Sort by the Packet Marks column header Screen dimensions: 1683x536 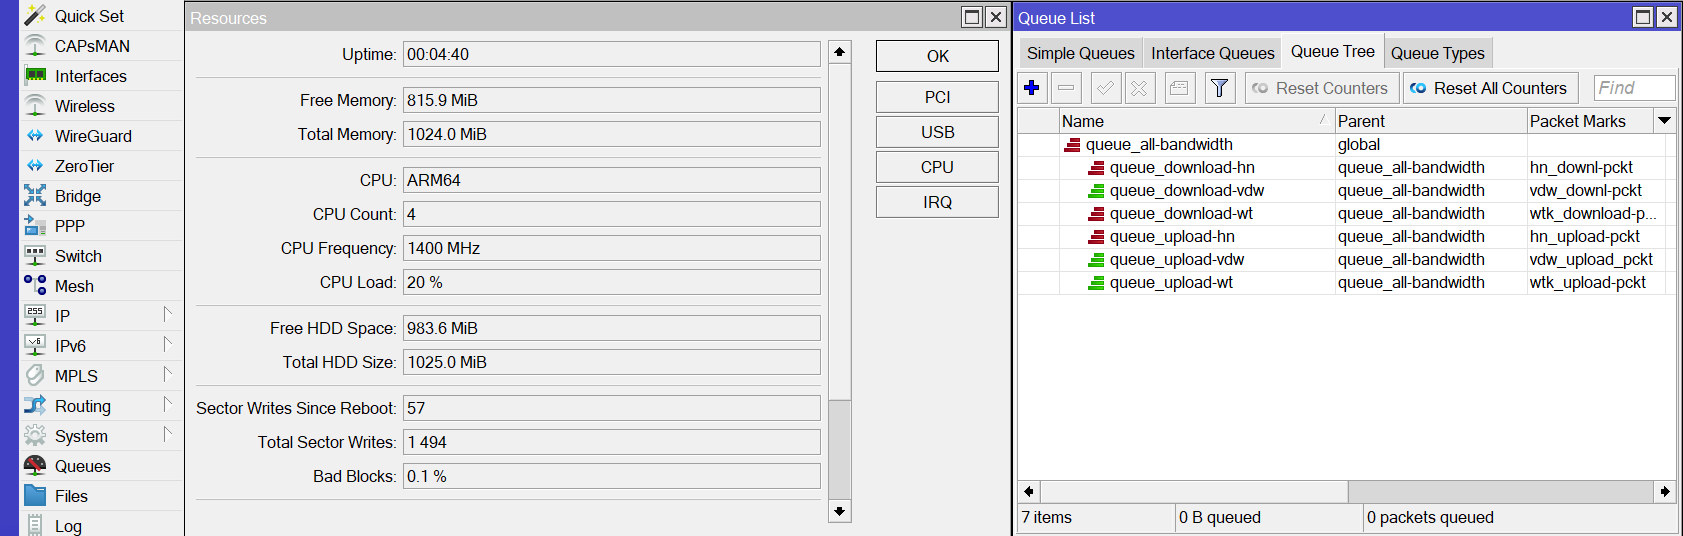pyautogui.click(x=1589, y=121)
